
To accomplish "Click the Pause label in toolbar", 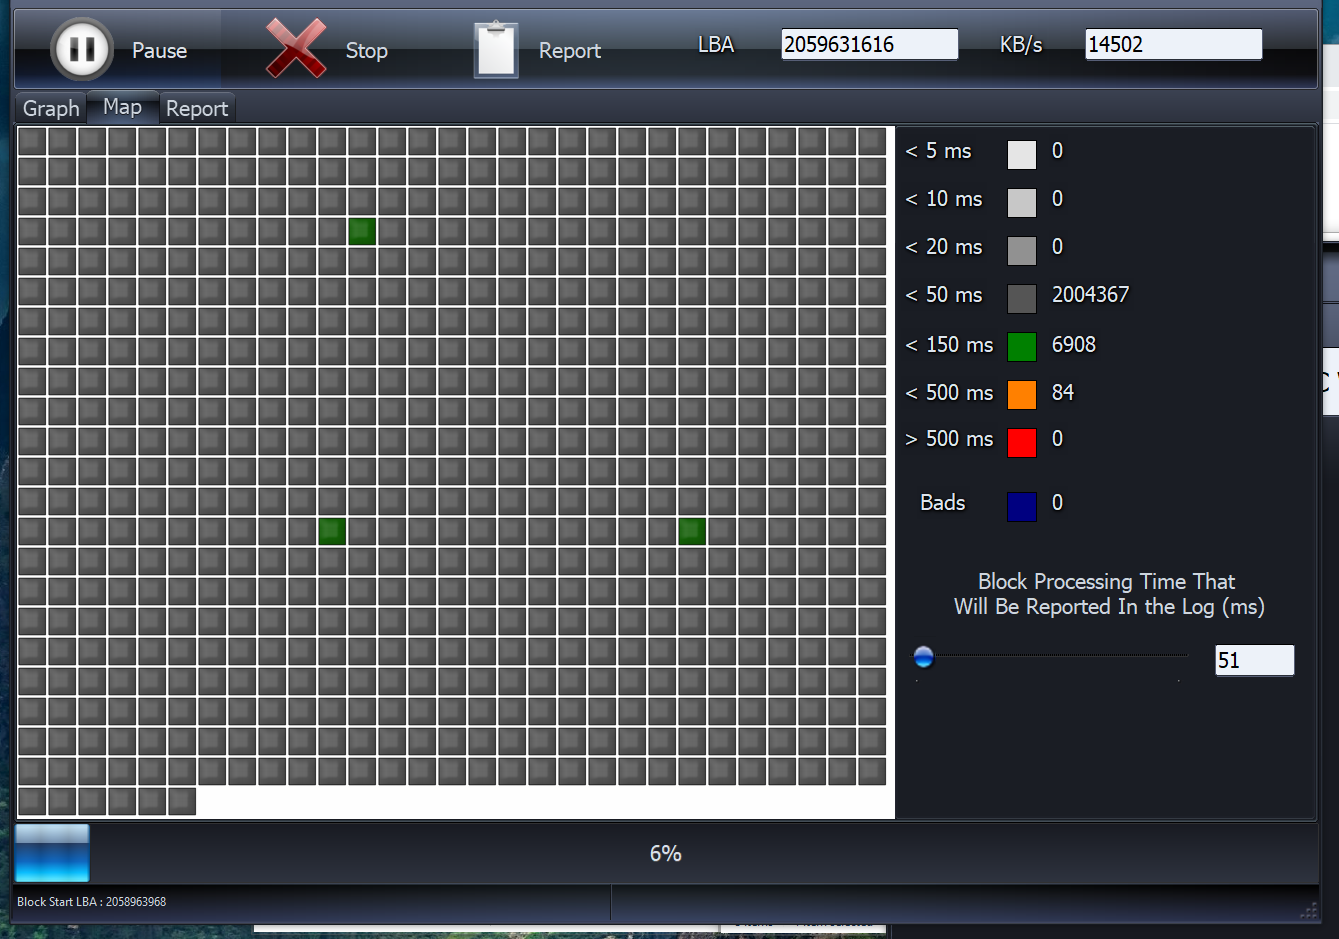I will click(x=159, y=51).
